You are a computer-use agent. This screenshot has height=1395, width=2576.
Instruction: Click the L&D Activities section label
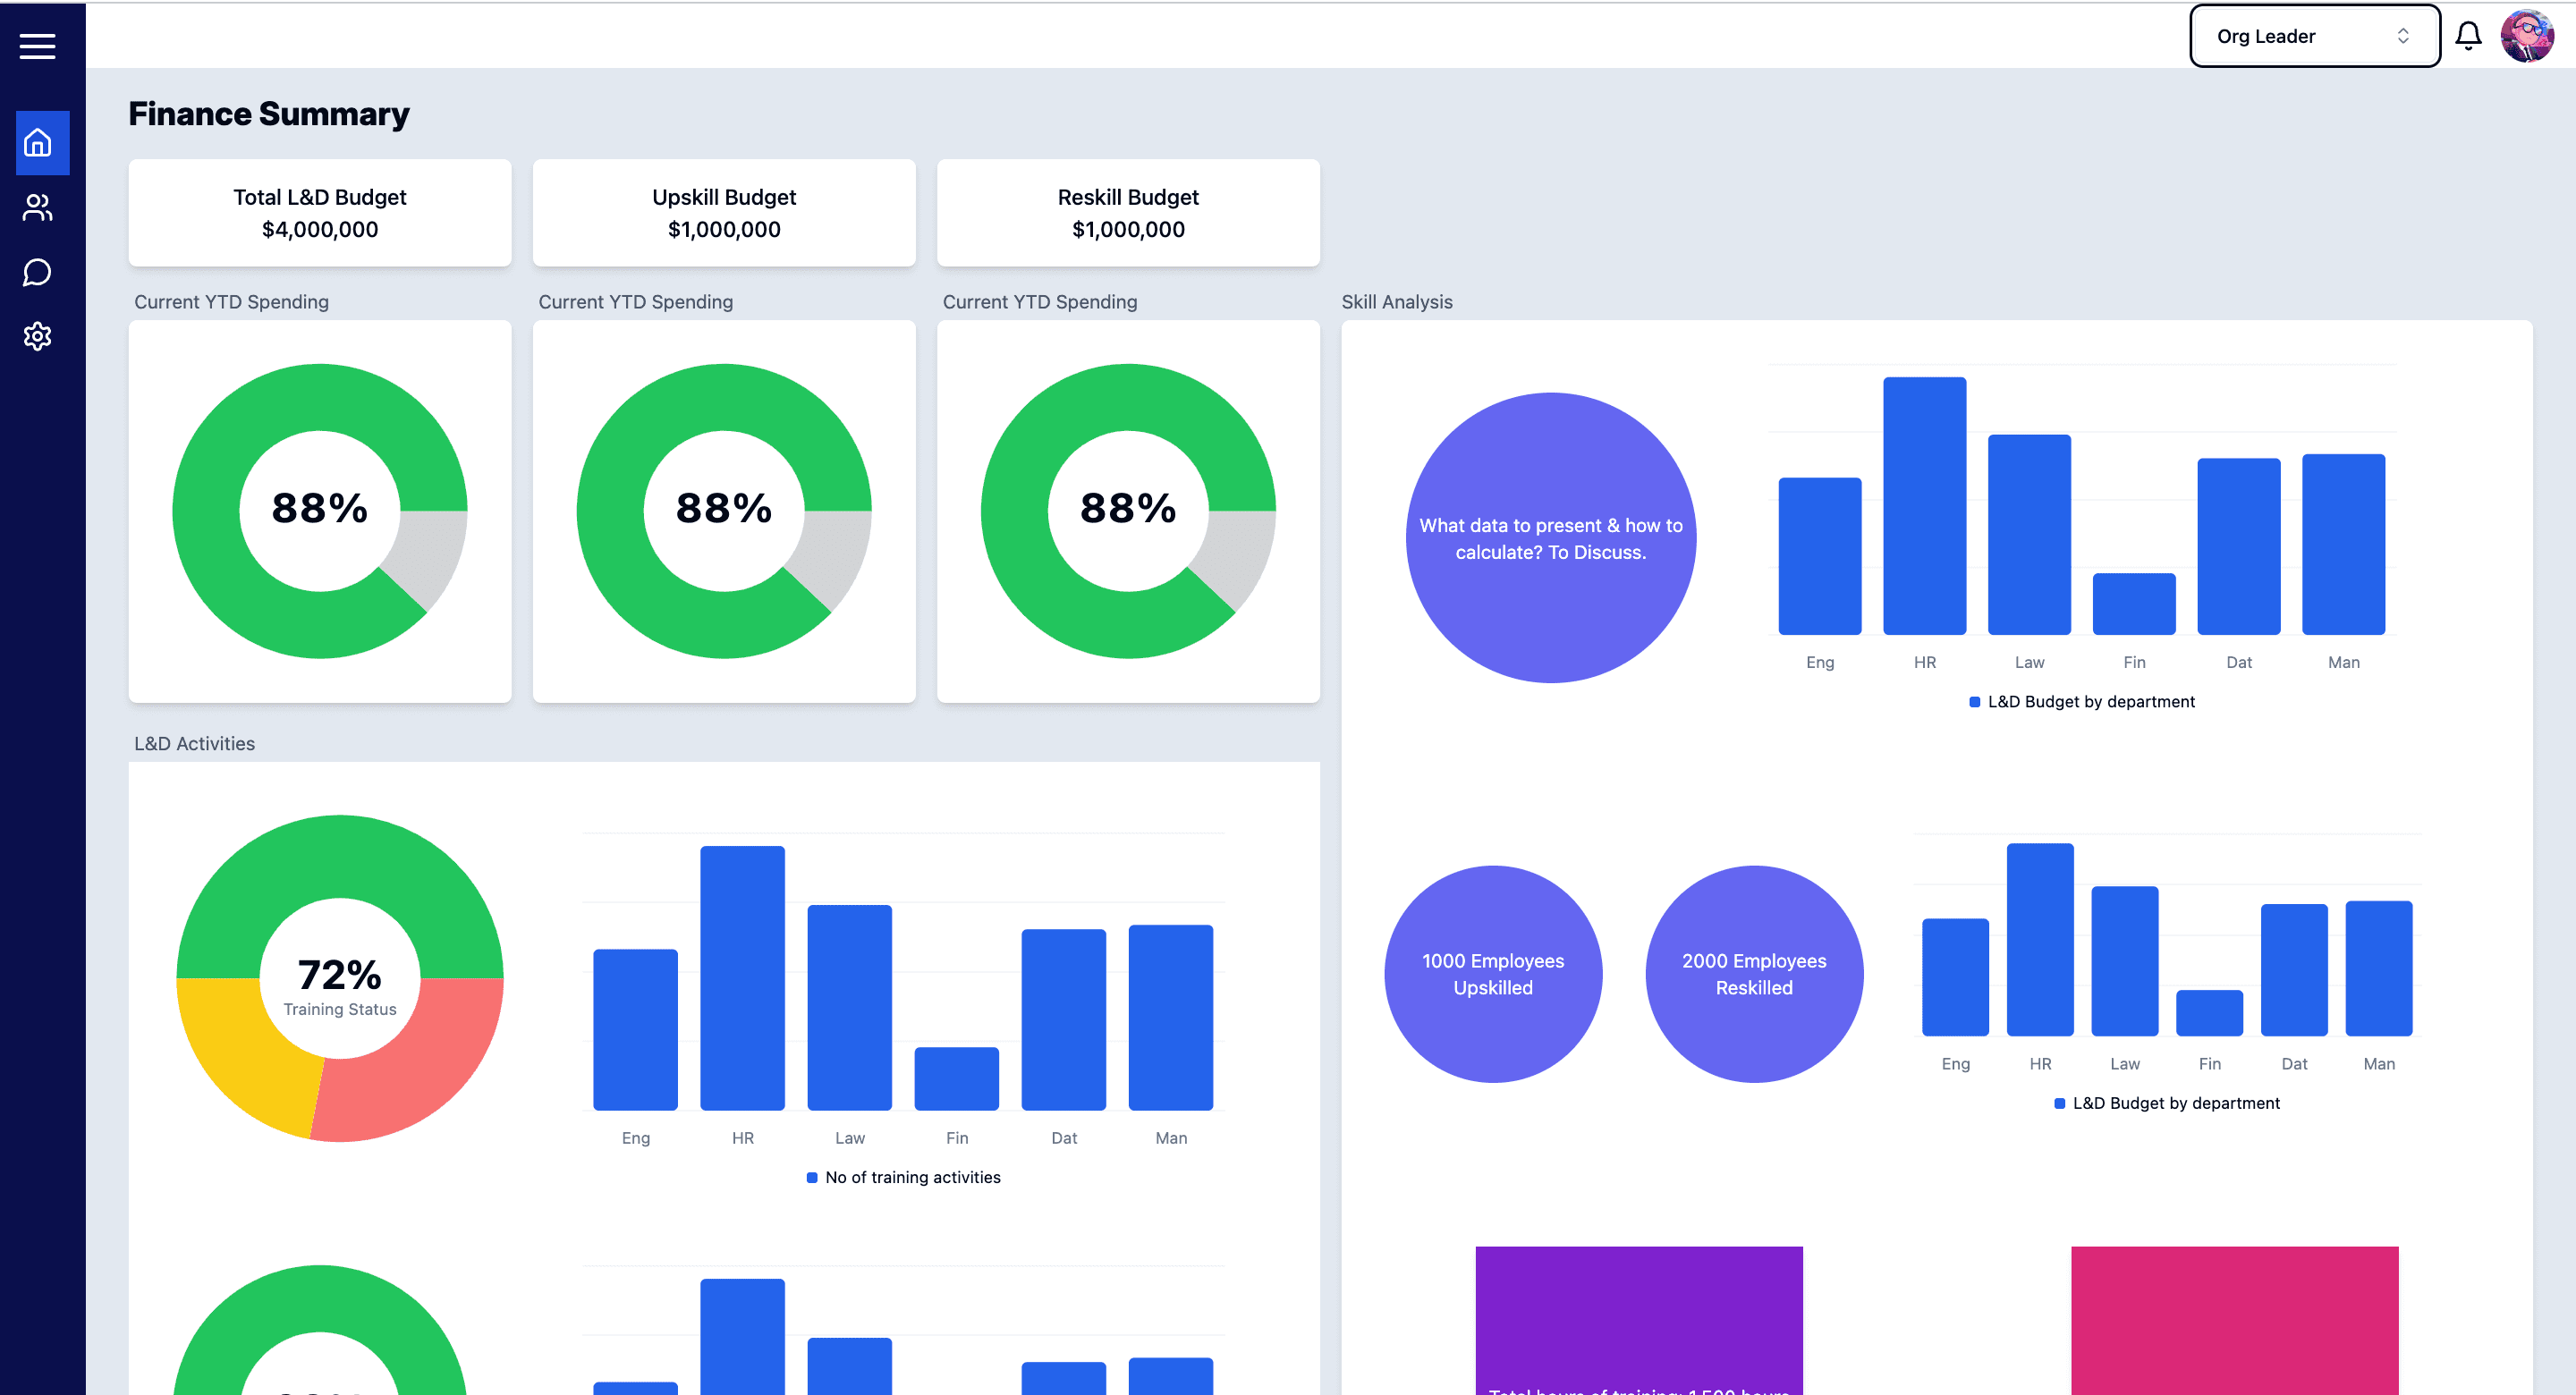194,744
